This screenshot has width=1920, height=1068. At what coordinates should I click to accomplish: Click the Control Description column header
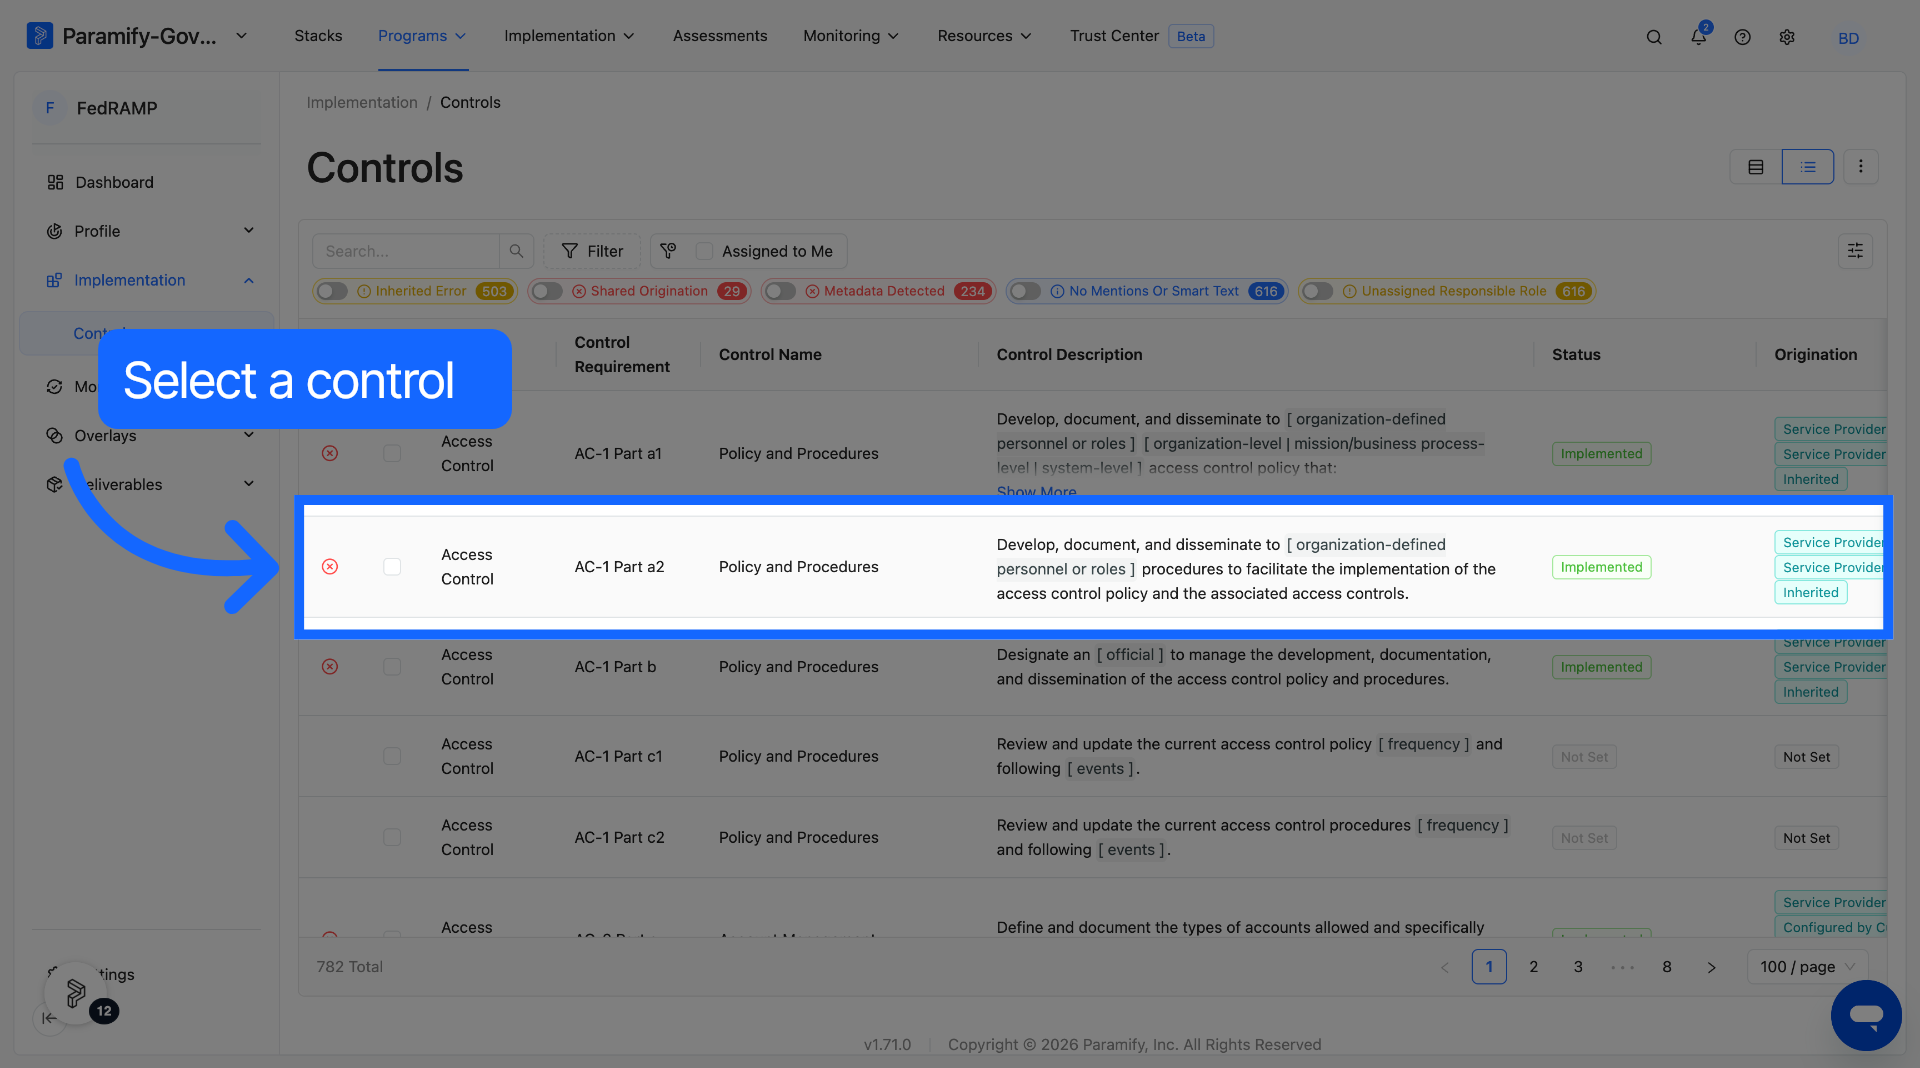tap(1069, 355)
